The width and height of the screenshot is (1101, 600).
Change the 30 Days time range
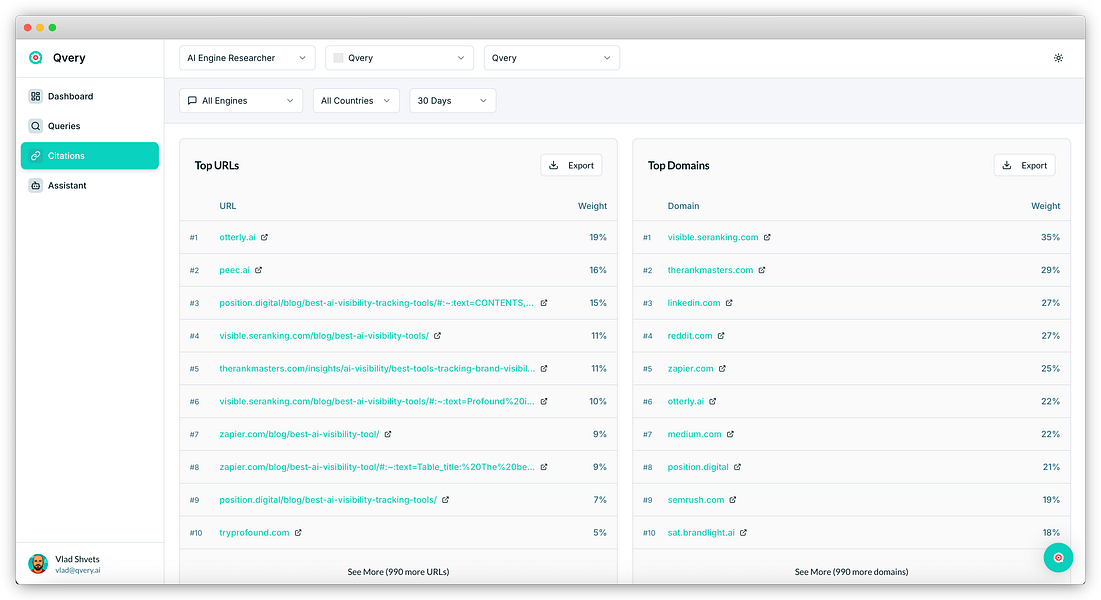pyautogui.click(x=453, y=100)
